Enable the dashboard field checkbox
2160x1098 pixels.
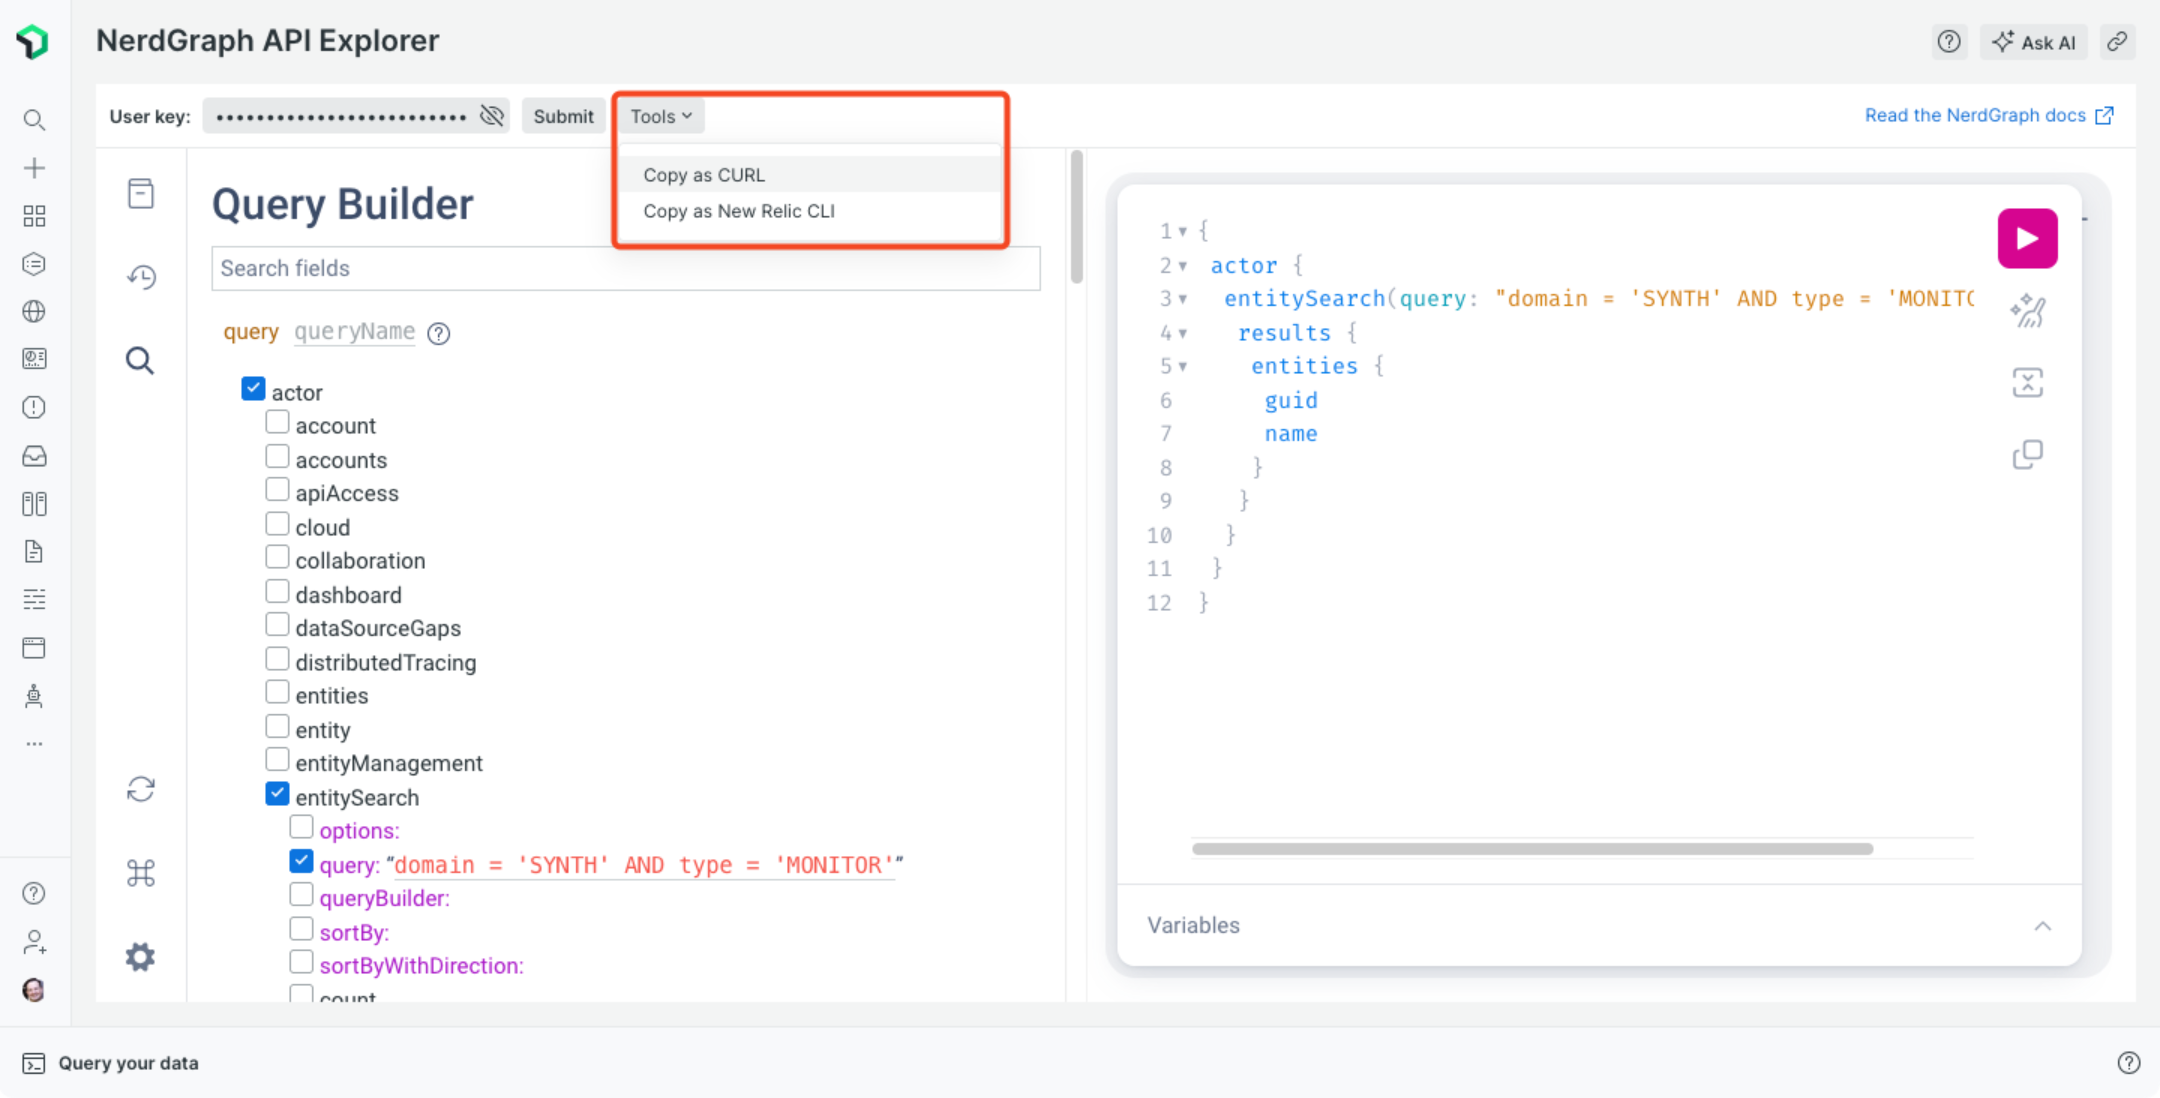[277, 592]
